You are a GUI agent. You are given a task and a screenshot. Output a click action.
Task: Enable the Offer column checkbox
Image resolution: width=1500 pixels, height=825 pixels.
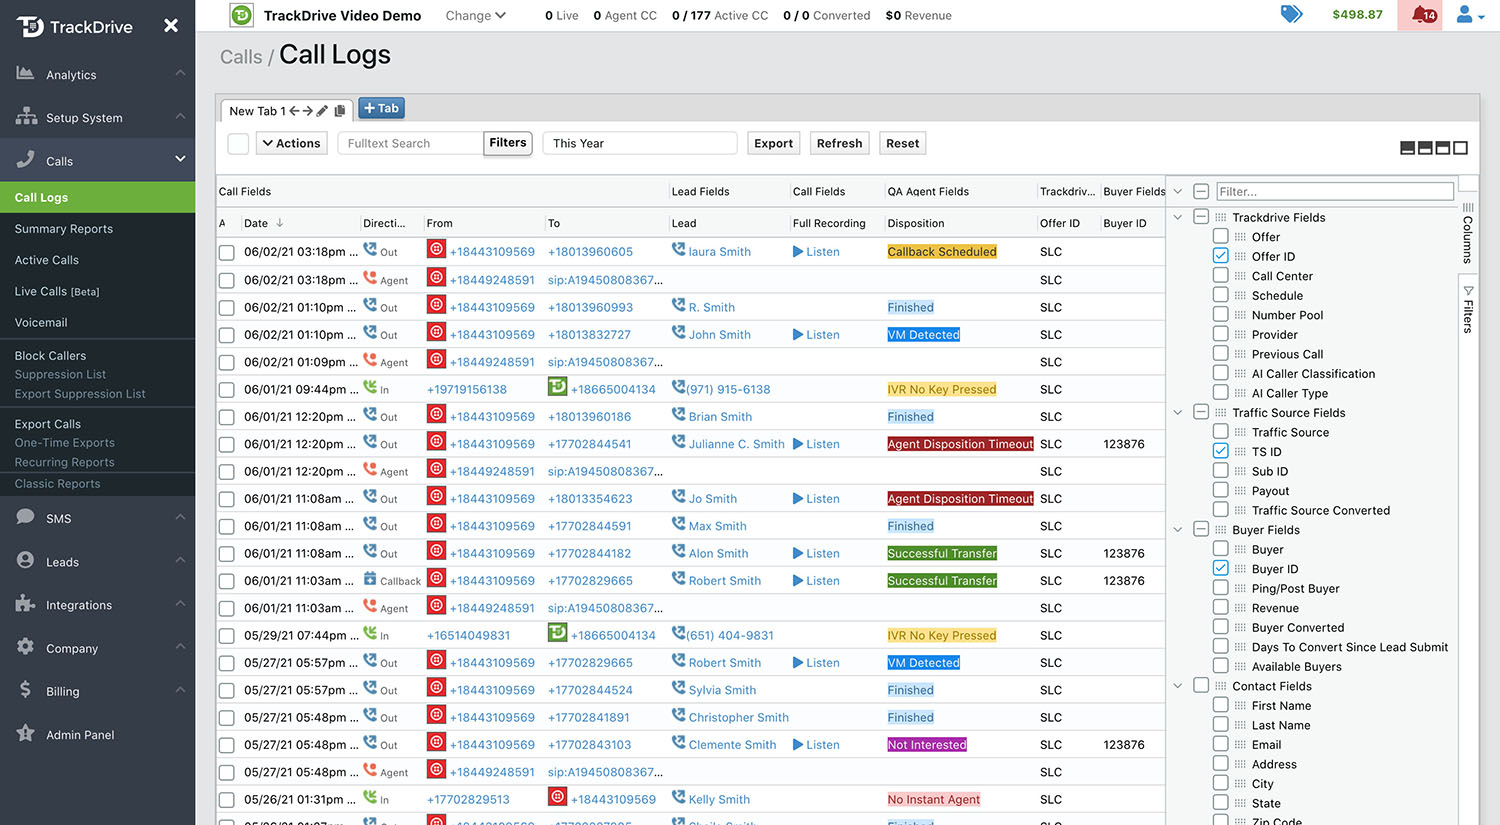point(1220,236)
